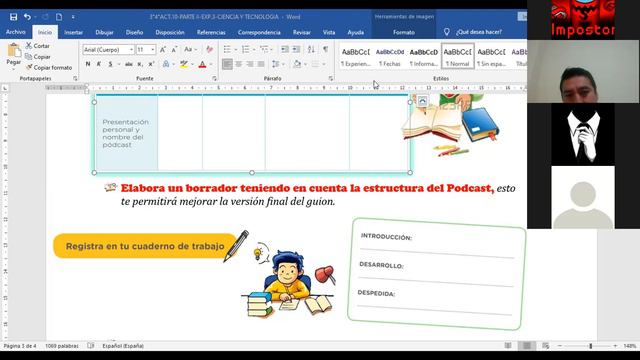Toggle italic (K) formatting
Screen dimensions: 640x360
99,64
